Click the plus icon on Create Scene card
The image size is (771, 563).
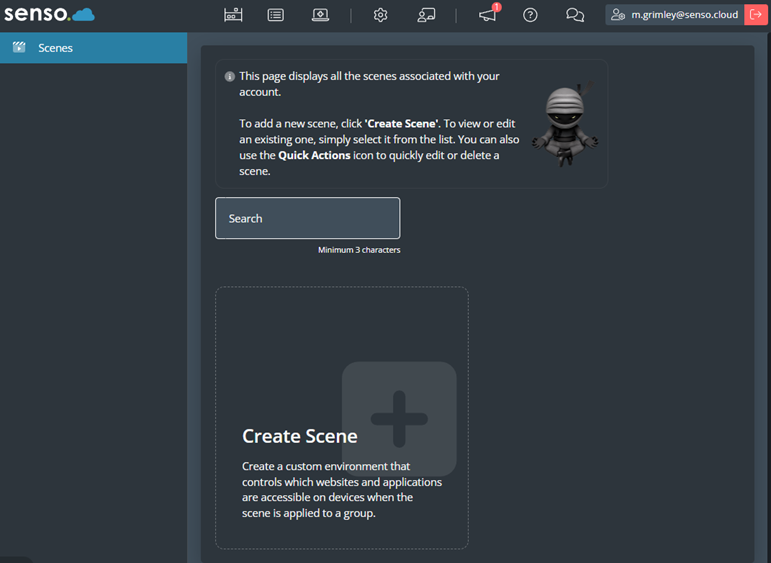tap(399, 419)
